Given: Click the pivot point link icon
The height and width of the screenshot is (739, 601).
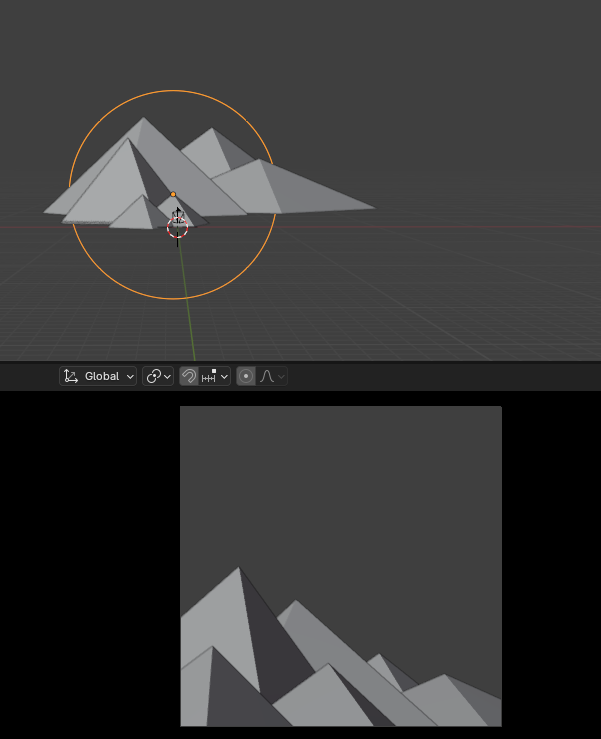Looking at the screenshot, I should [x=154, y=376].
